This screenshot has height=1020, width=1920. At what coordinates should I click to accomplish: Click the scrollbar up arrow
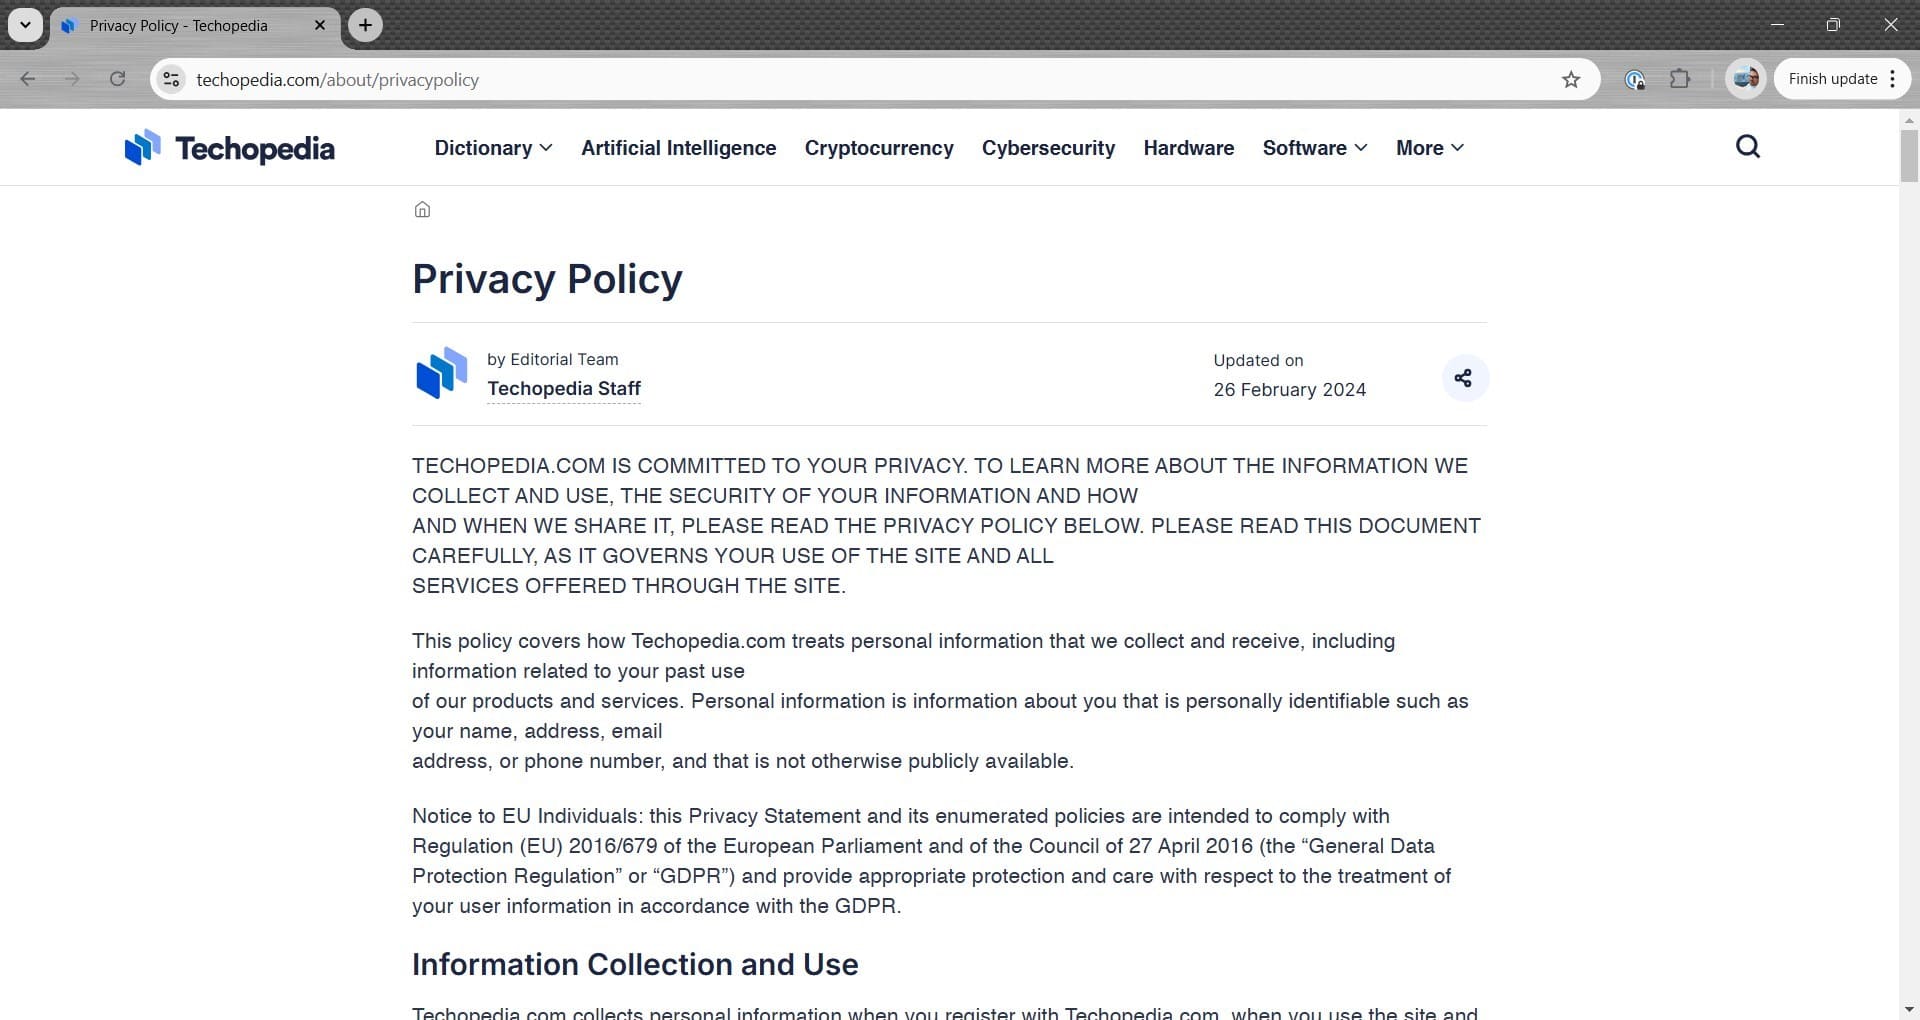pyautogui.click(x=1909, y=120)
